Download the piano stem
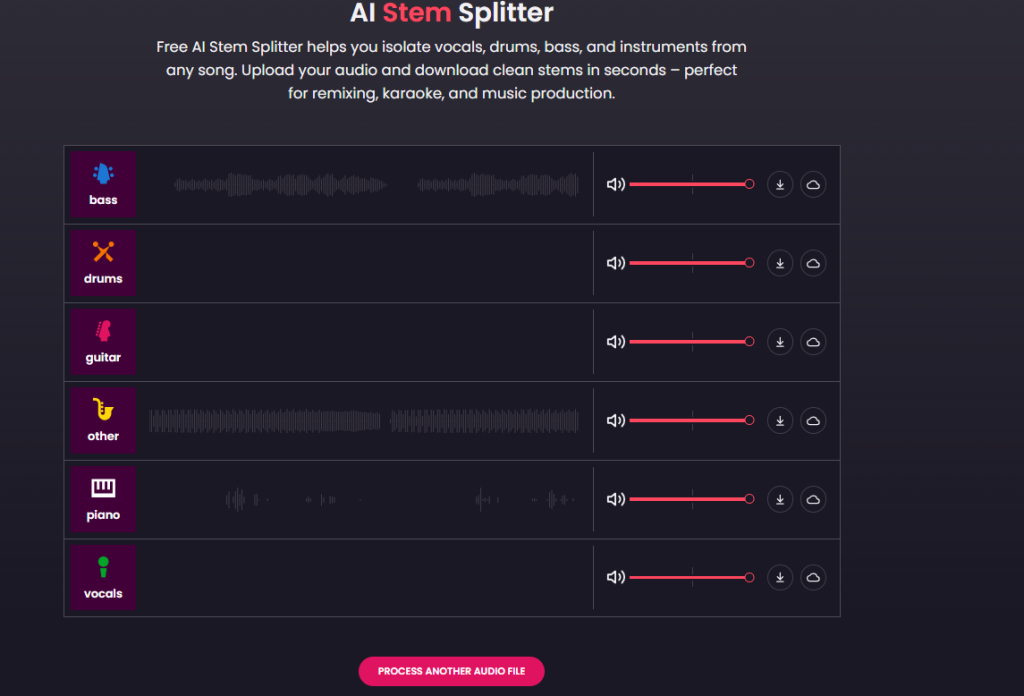Screen dimensions: 1024x696 pos(780,499)
